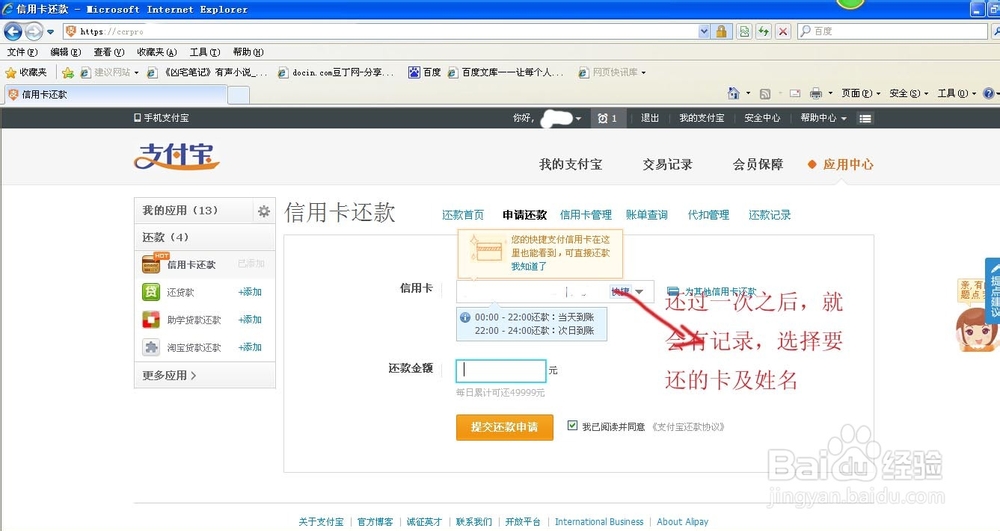Click the Home icon in command bar
1000x531 pixels.
733,94
